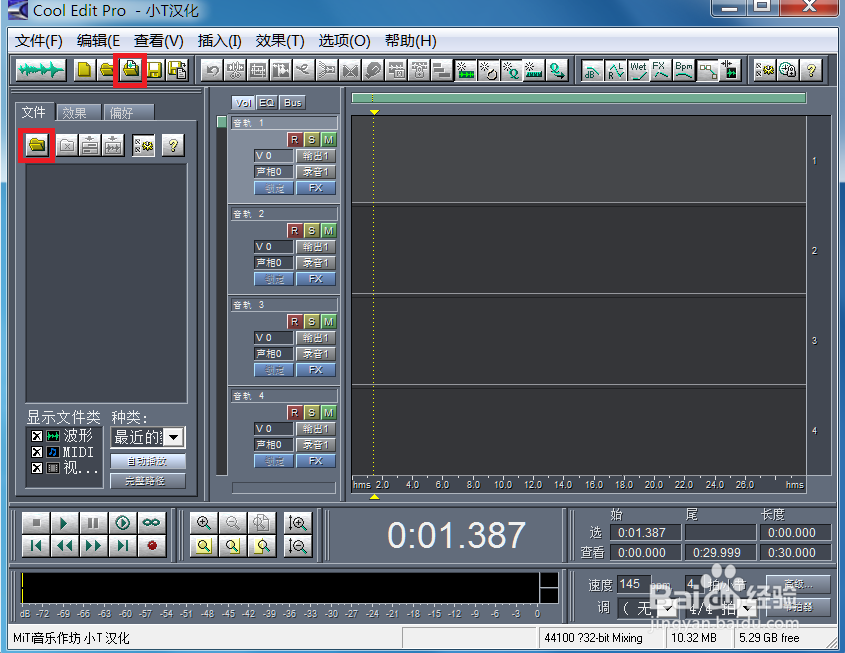The height and width of the screenshot is (653, 845).
Task: Click help icon in file panel
Action: (173, 145)
